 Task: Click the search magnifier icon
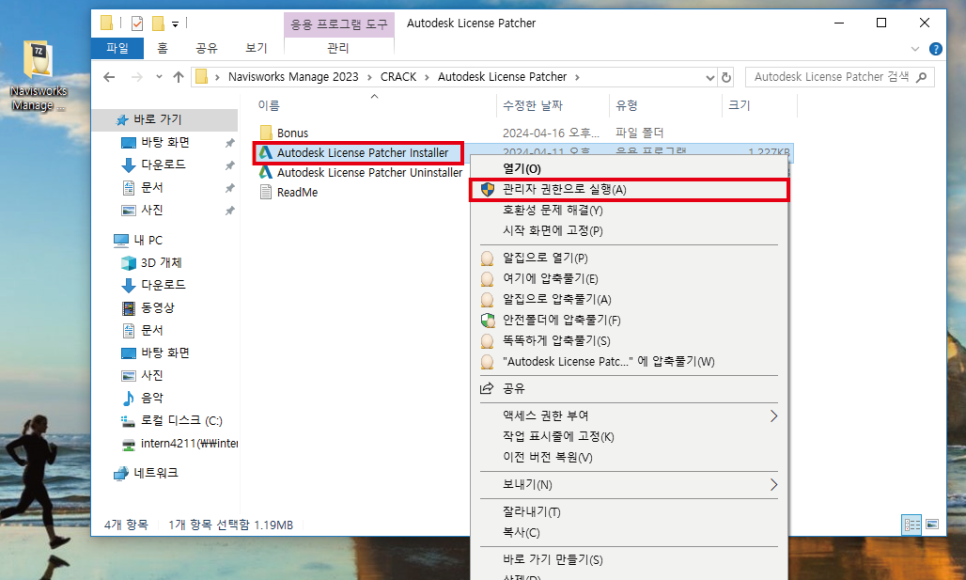point(922,77)
